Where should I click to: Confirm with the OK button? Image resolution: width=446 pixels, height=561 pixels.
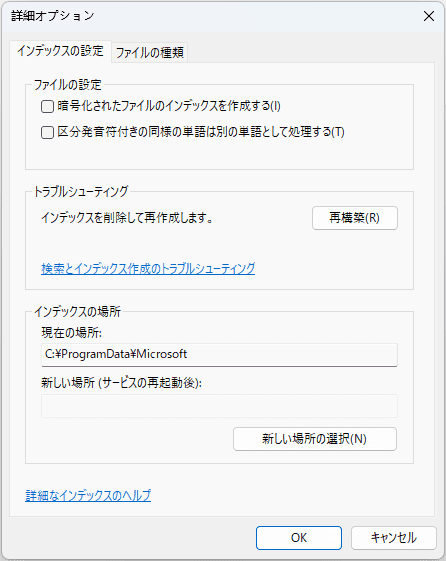299,538
